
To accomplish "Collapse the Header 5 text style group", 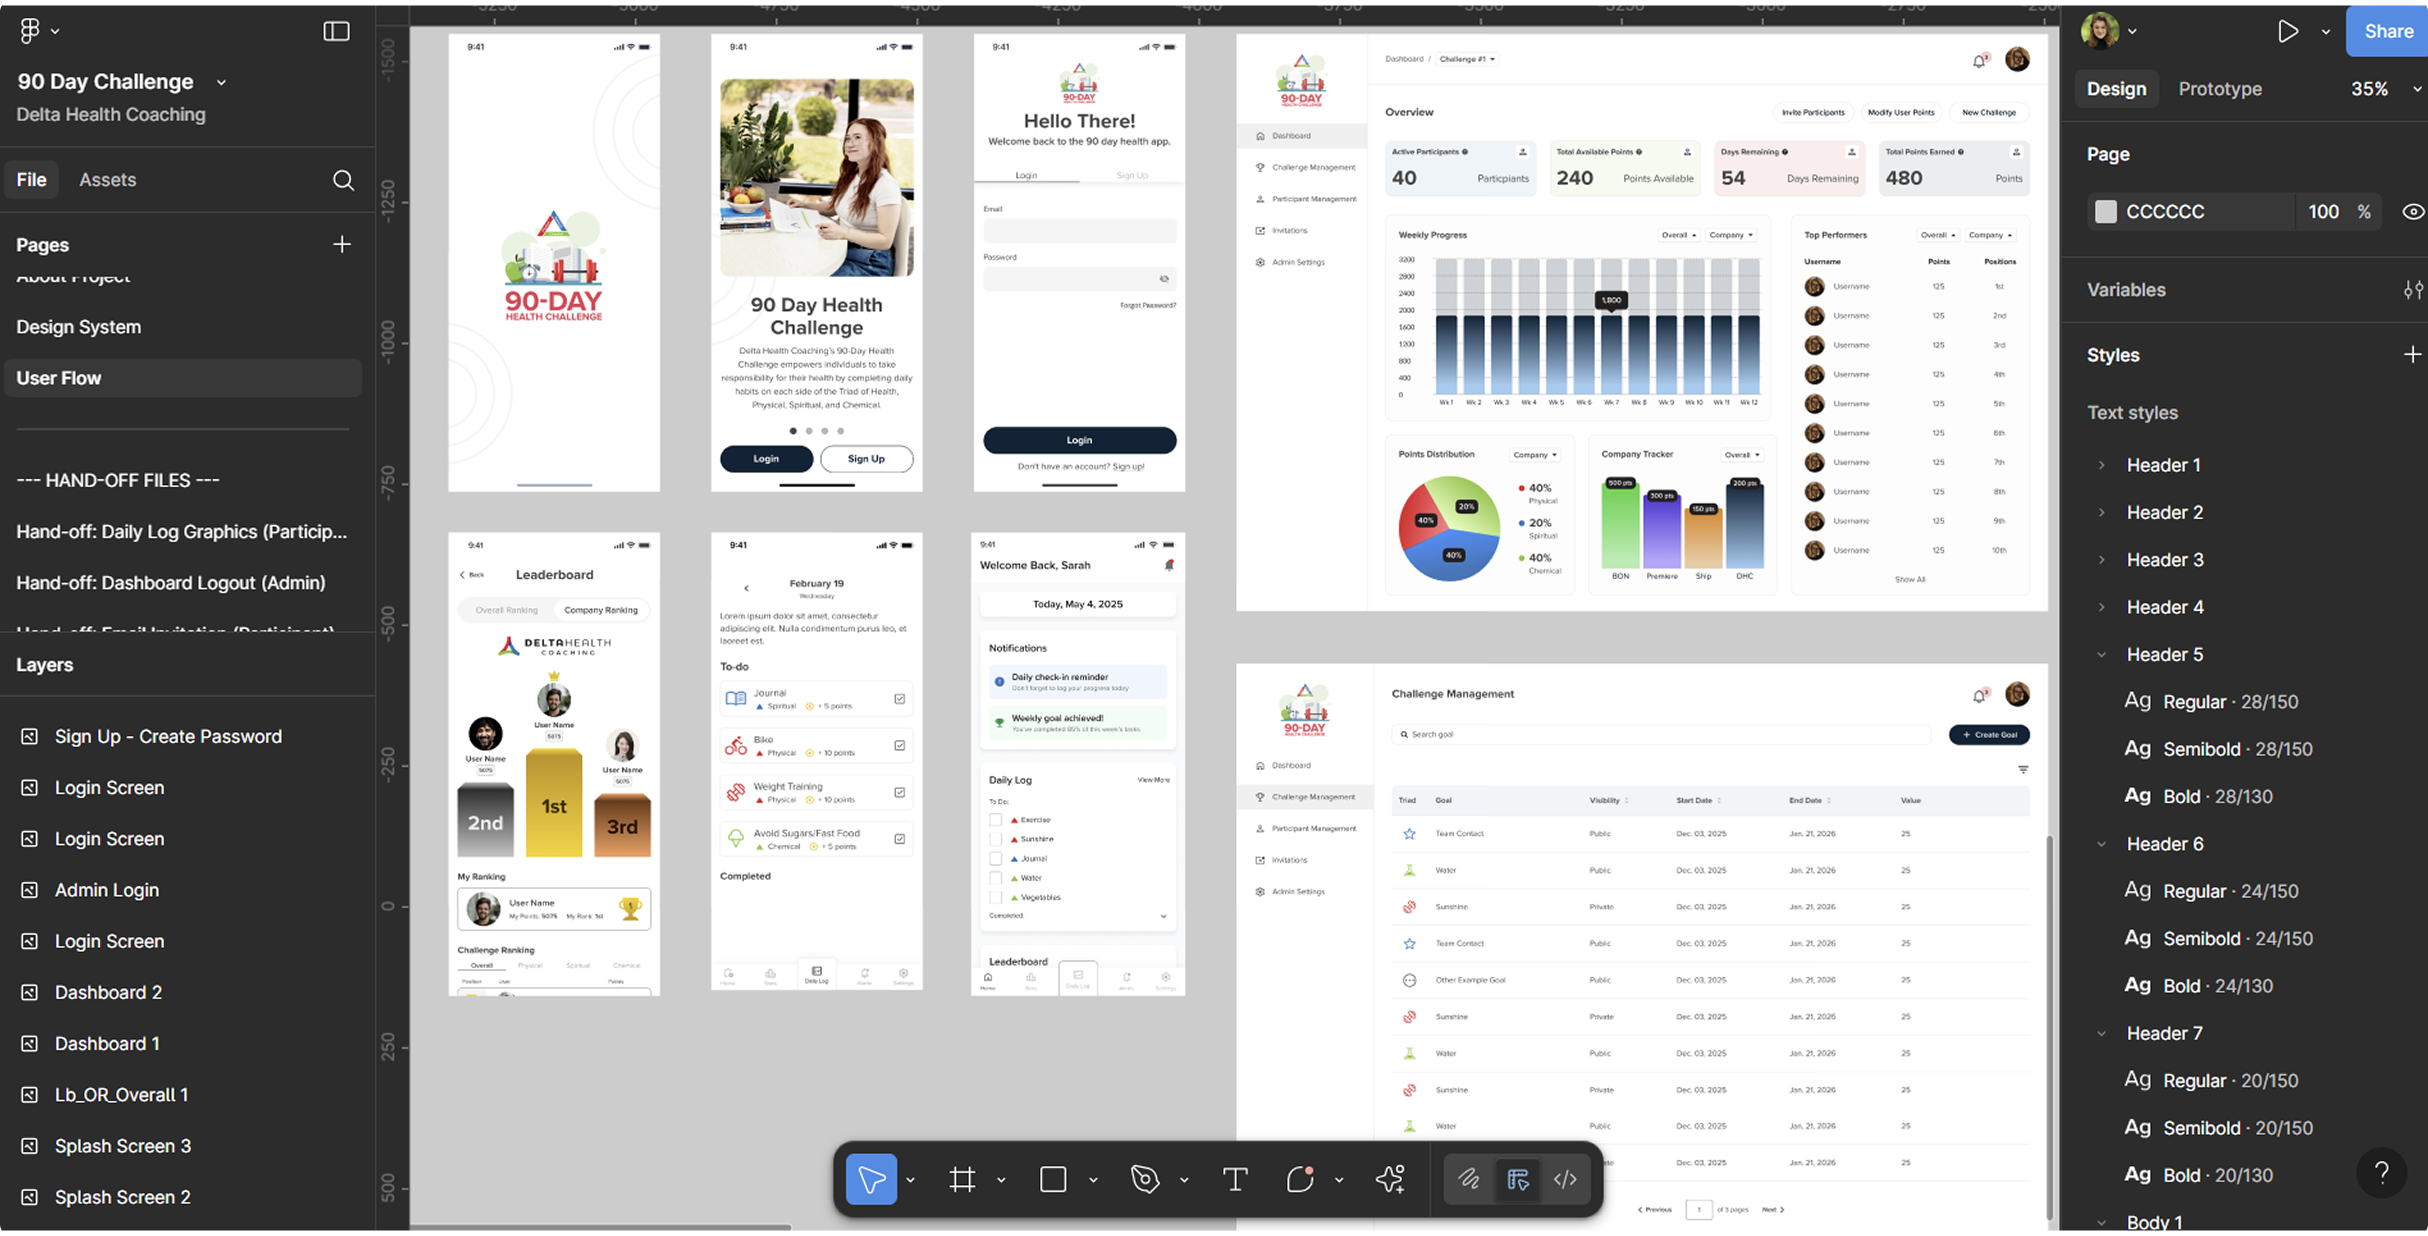I will pyautogui.click(x=2101, y=655).
